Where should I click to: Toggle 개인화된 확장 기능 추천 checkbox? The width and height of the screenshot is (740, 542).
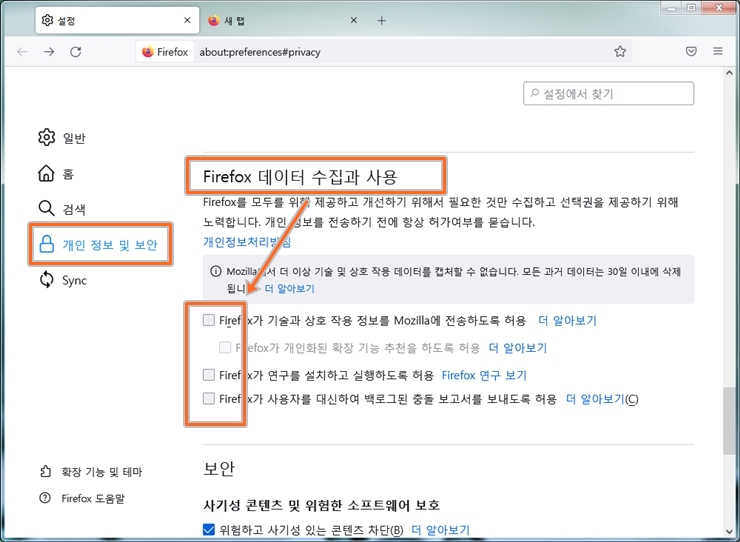pos(225,347)
